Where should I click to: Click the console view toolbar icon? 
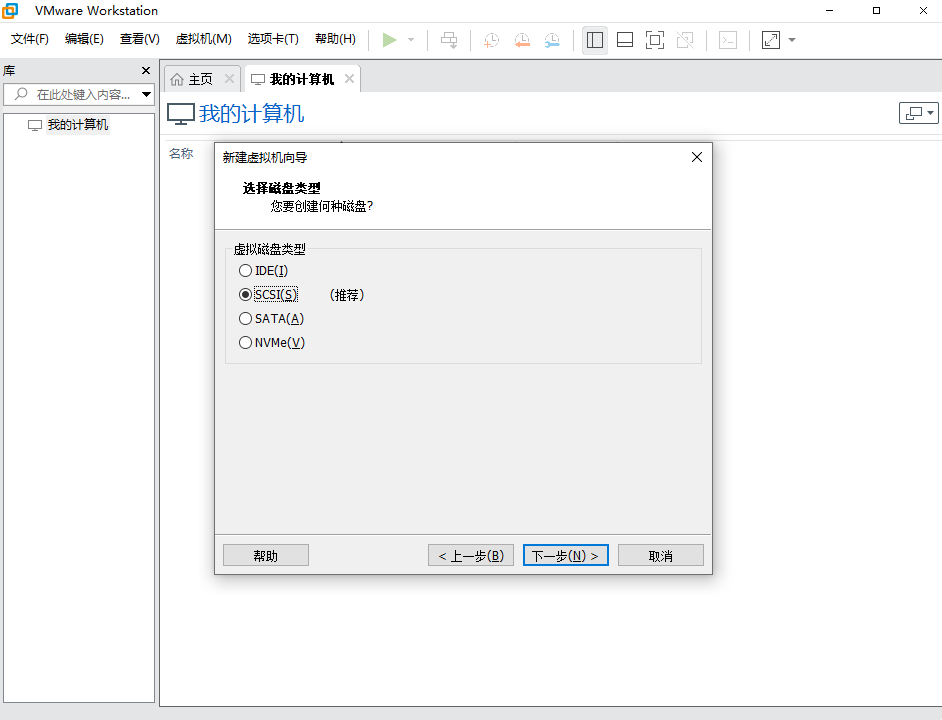pyautogui.click(x=728, y=40)
